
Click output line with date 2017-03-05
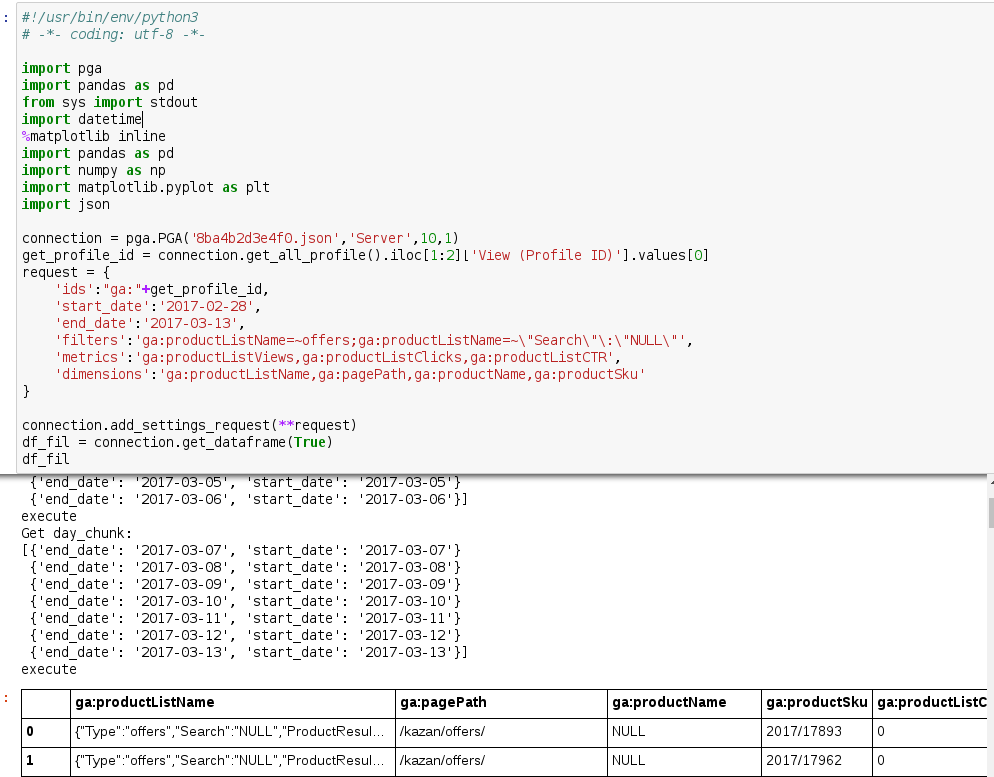245,483
